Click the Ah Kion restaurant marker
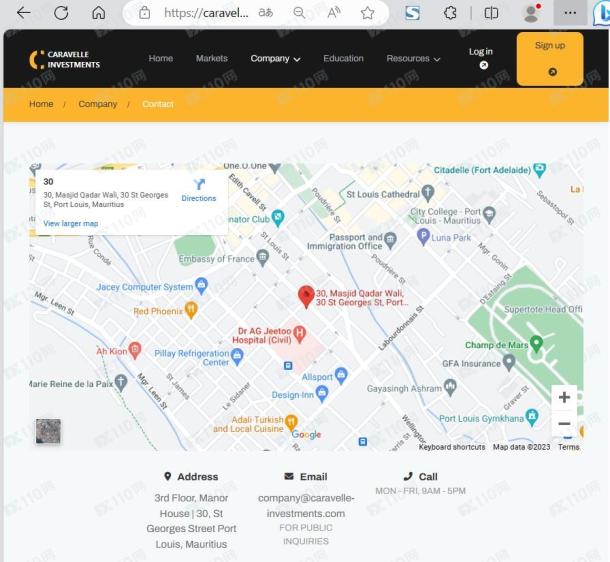 coord(135,350)
